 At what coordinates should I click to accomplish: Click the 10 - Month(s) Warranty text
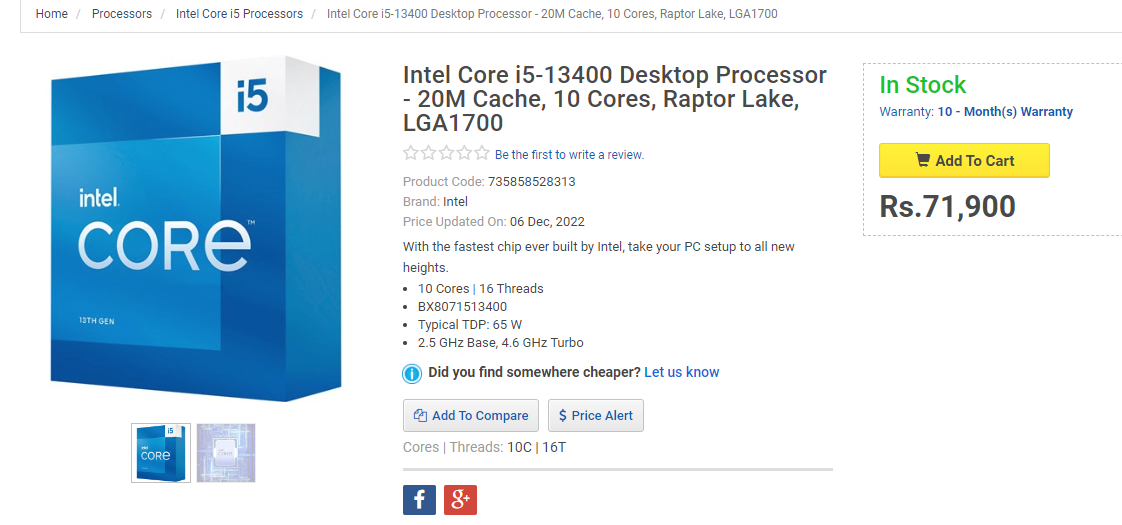pos(1005,112)
